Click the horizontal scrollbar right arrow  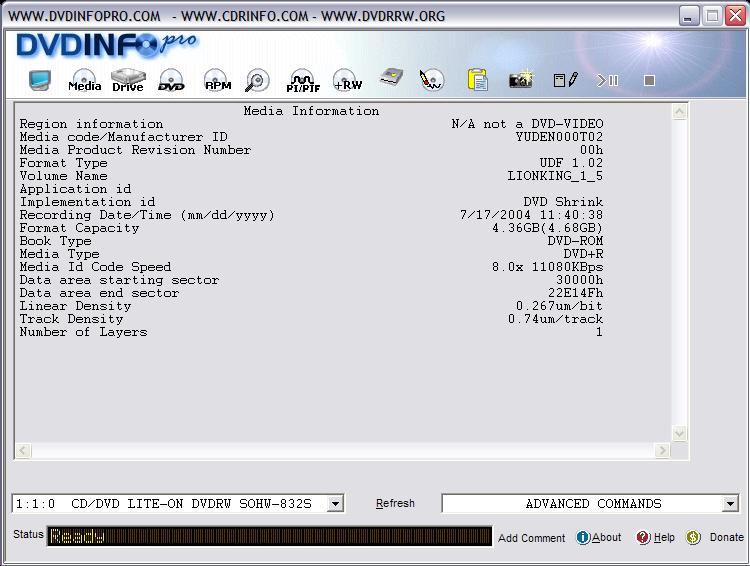[662, 450]
